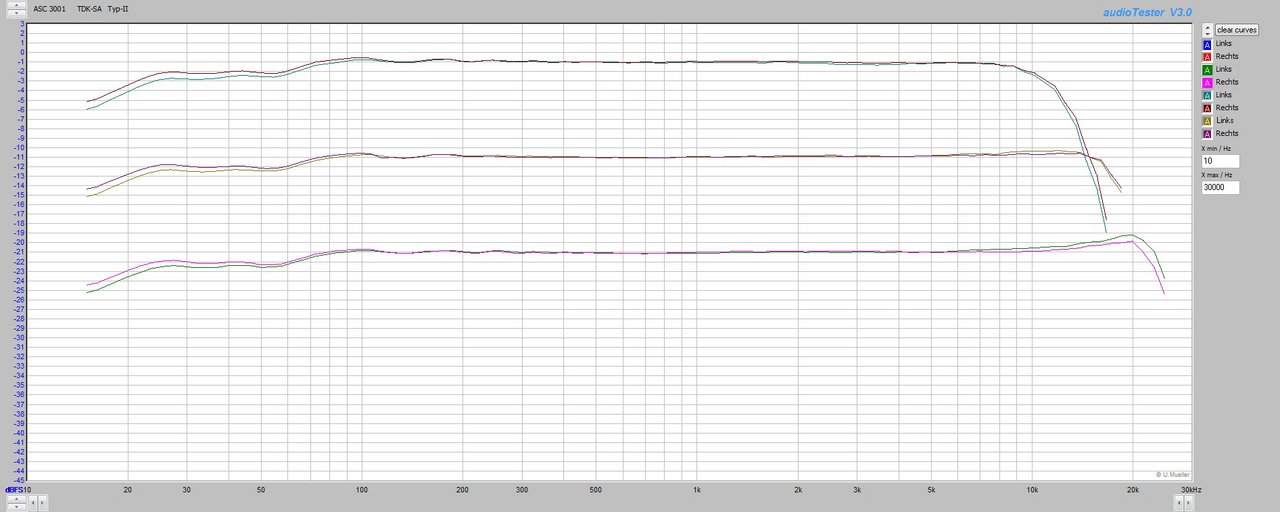This screenshot has width=1280, height=512.
Task: Click the -20 dB level axis label
Action: (x=19, y=242)
